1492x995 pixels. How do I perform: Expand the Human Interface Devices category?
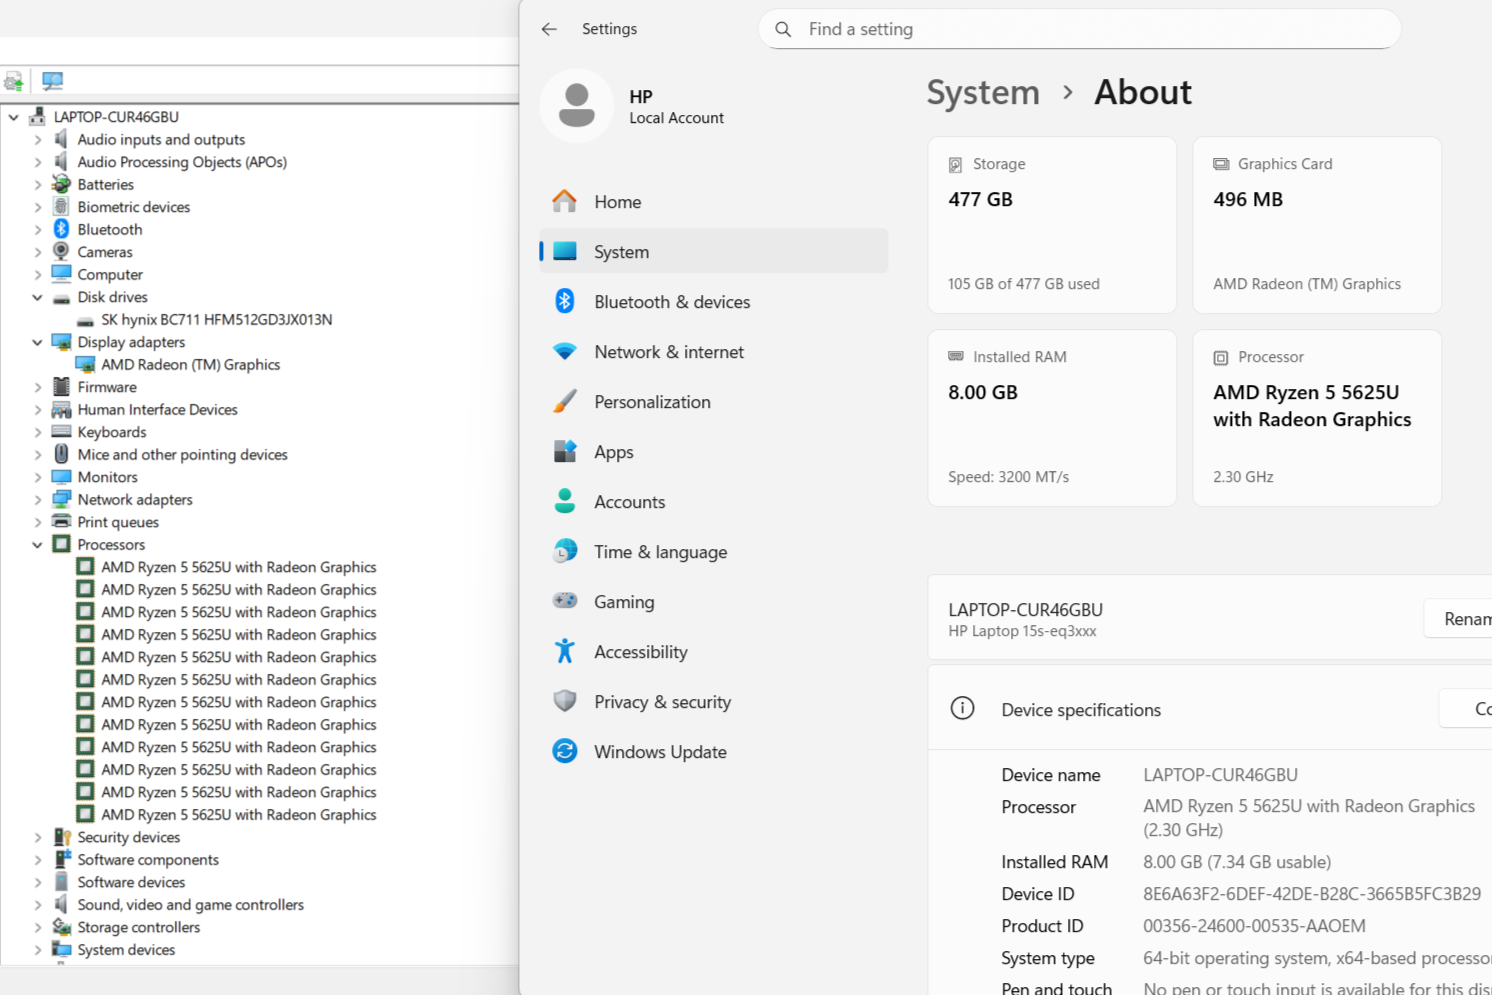37,410
